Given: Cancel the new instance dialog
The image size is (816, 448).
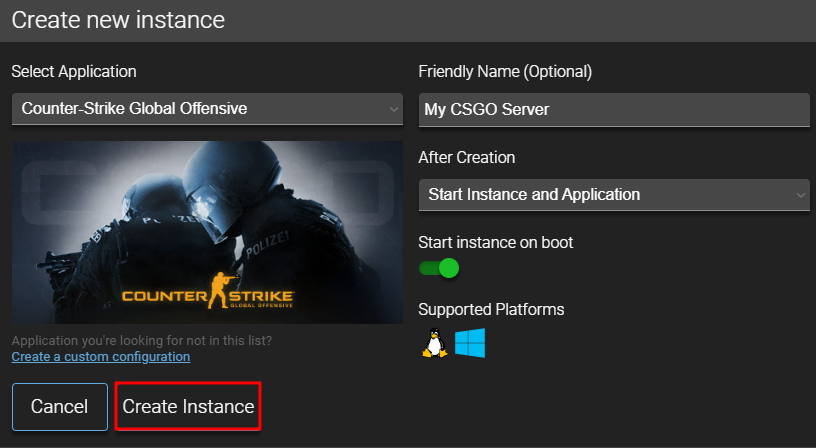Looking at the screenshot, I should [x=60, y=407].
